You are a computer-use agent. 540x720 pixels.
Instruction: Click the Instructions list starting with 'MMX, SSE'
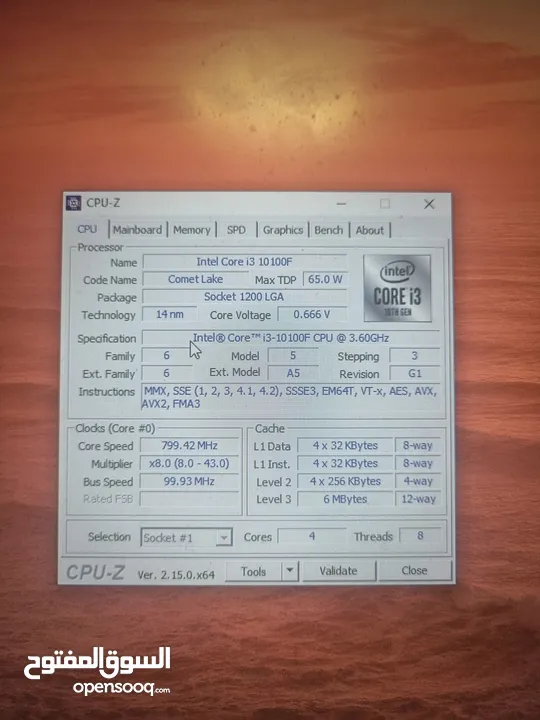pos(290,397)
